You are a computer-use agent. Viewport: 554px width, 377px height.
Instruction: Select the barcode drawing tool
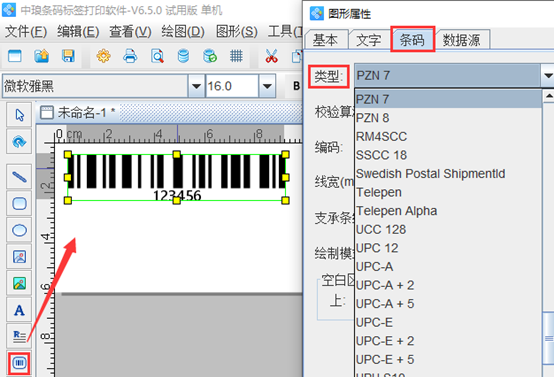pos(19,363)
